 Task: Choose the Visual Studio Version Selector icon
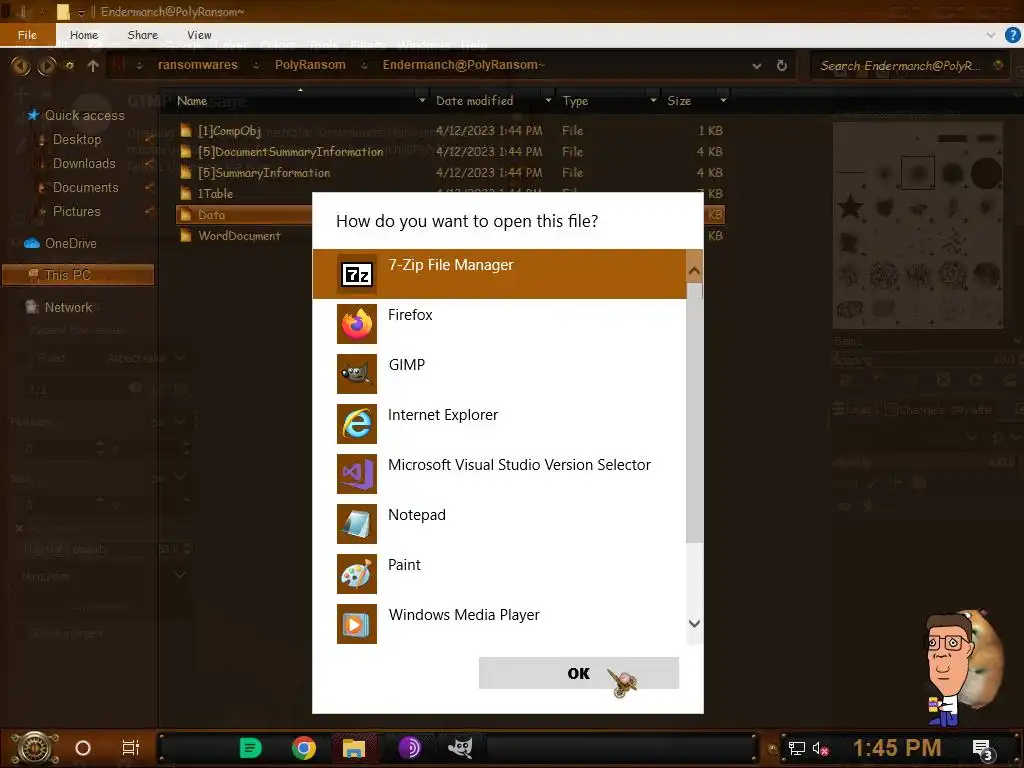357,473
